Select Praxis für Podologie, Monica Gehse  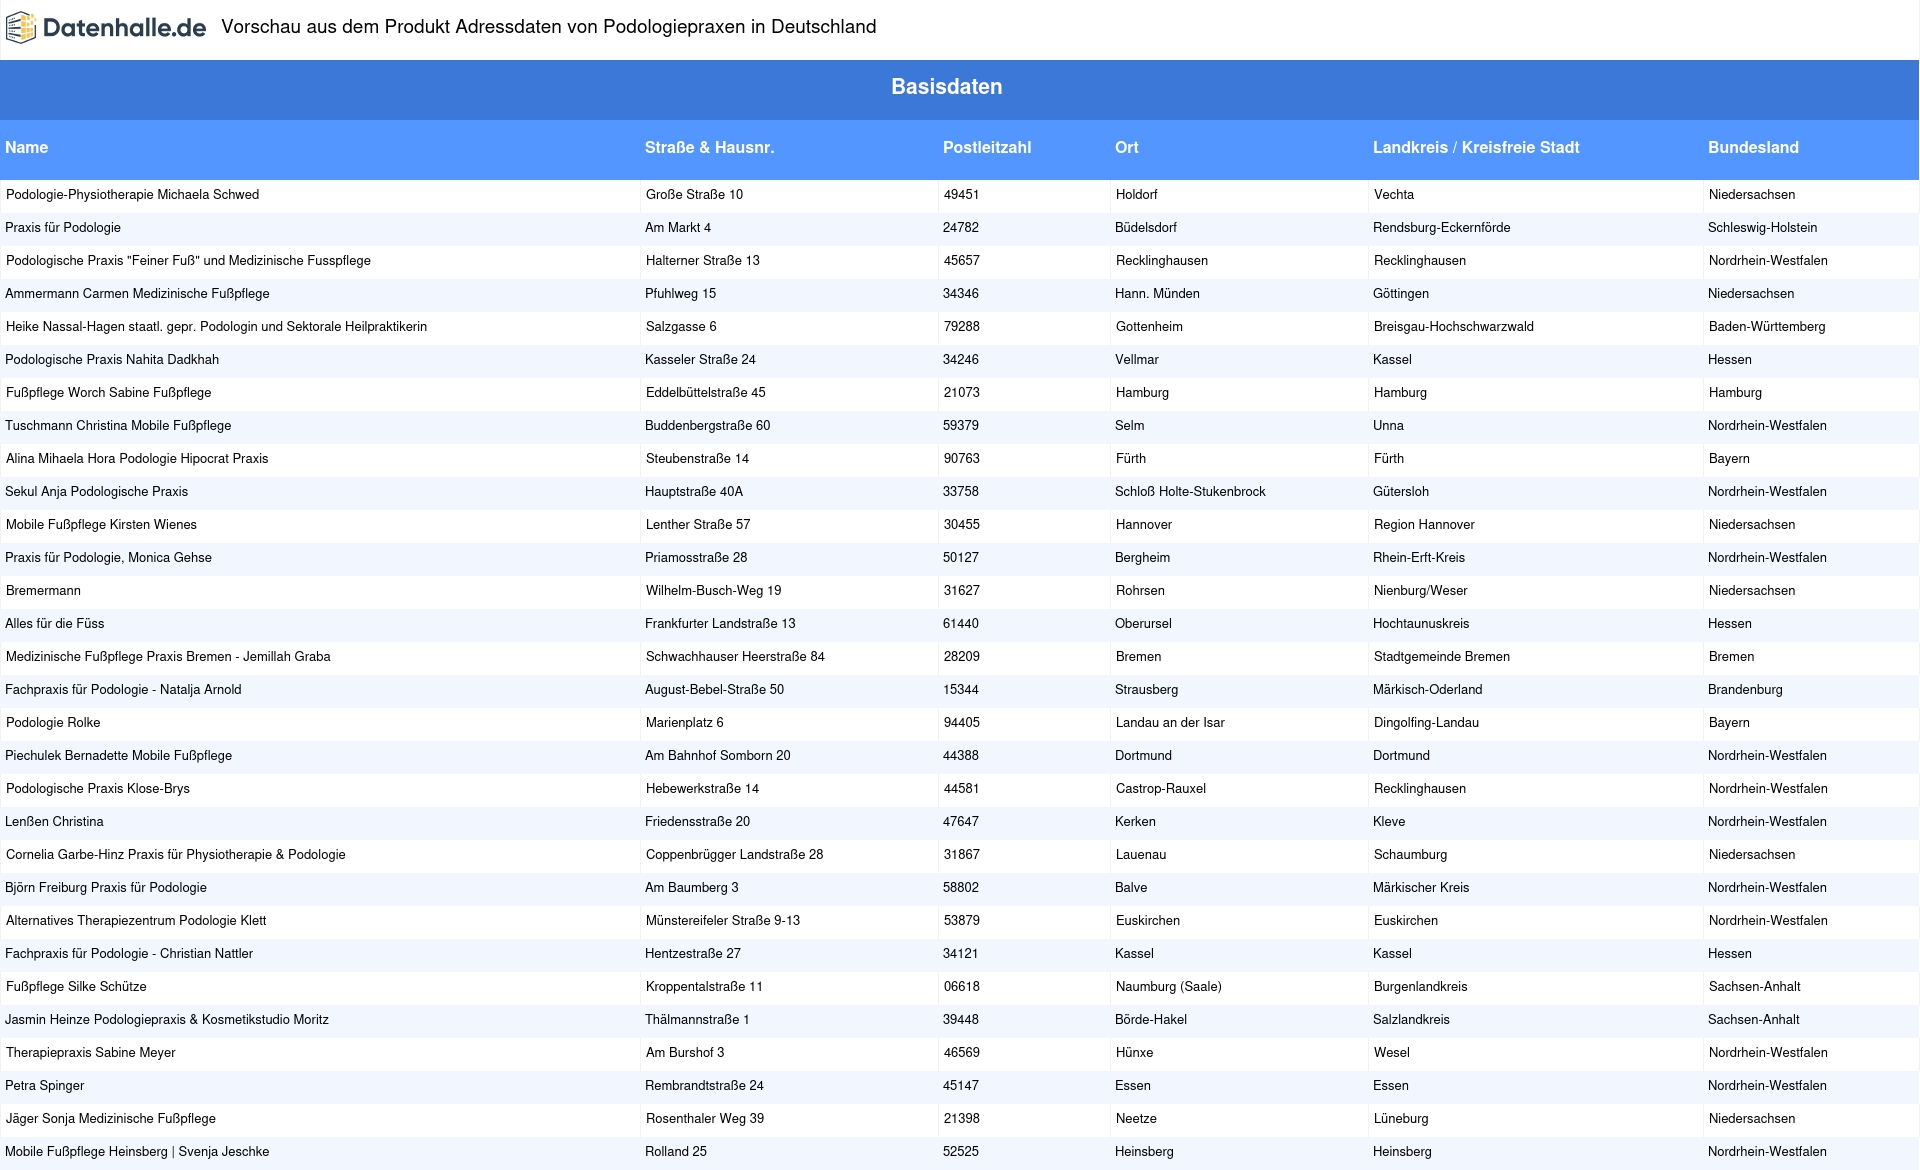pos(108,558)
